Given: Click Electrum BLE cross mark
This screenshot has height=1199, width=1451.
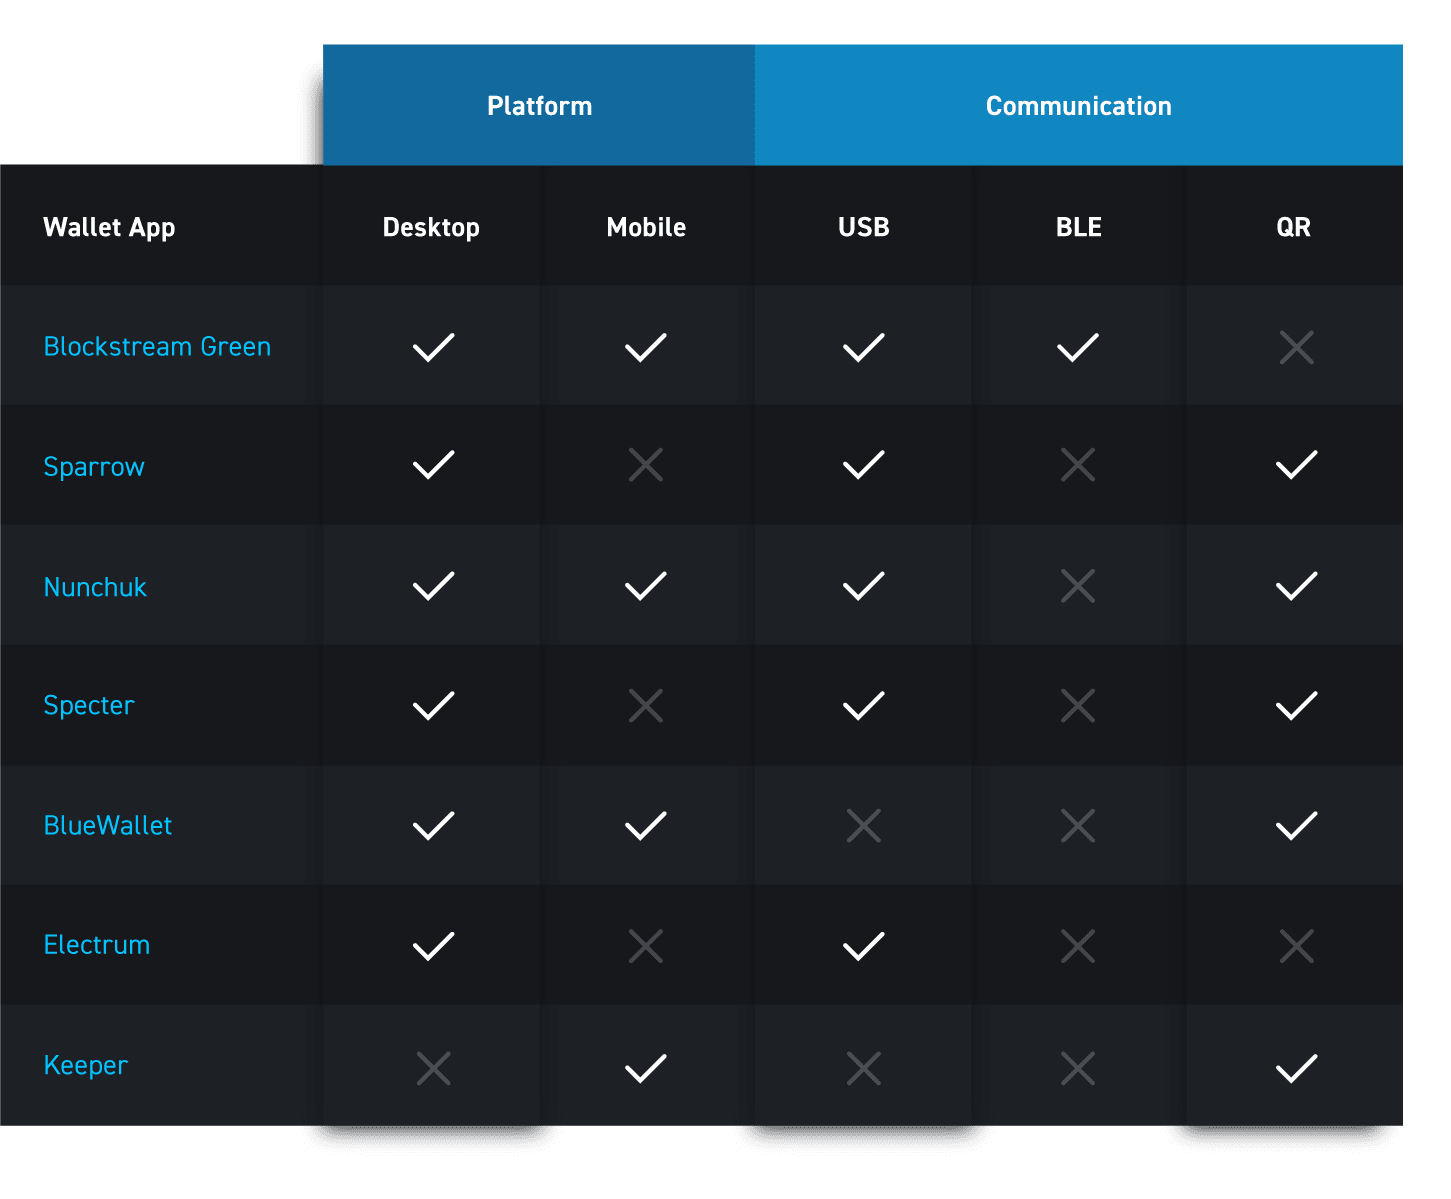Looking at the screenshot, I should pos(1078,946).
